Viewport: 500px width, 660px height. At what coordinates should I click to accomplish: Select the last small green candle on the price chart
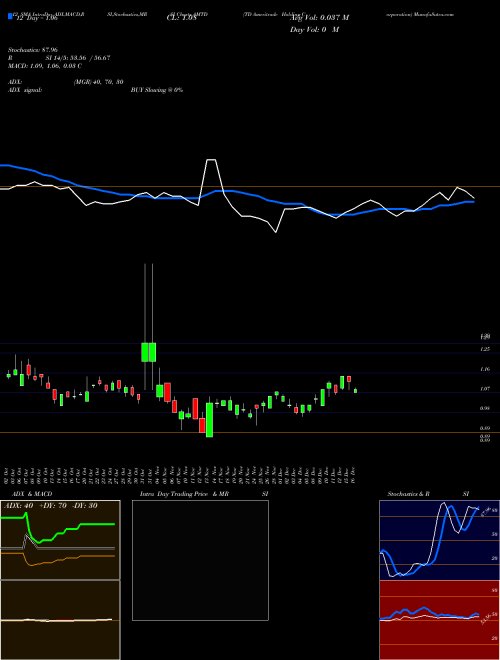[x=355, y=391]
